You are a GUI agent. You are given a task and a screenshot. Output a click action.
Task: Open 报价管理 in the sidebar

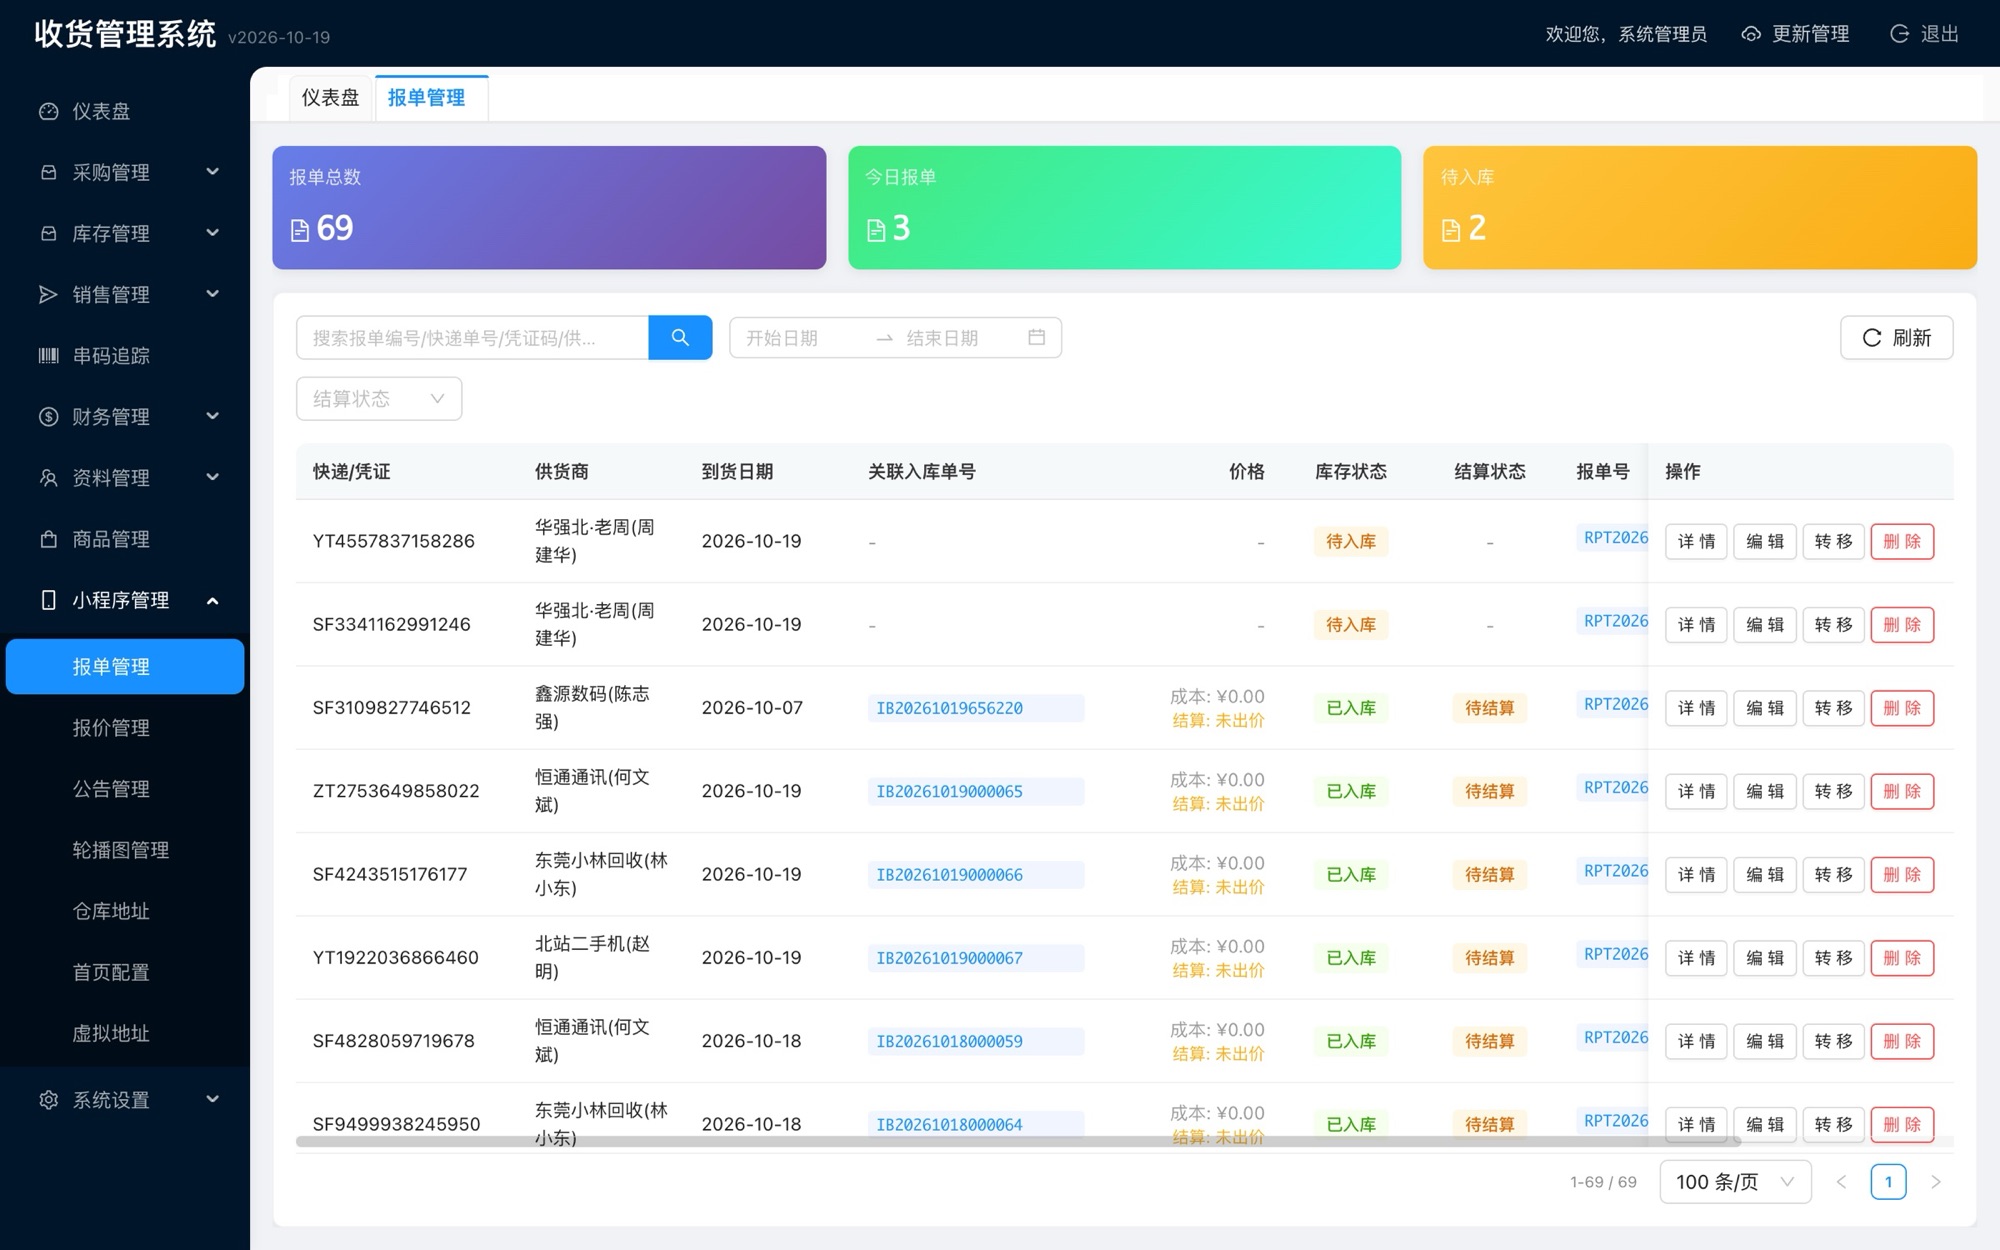[x=125, y=727]
